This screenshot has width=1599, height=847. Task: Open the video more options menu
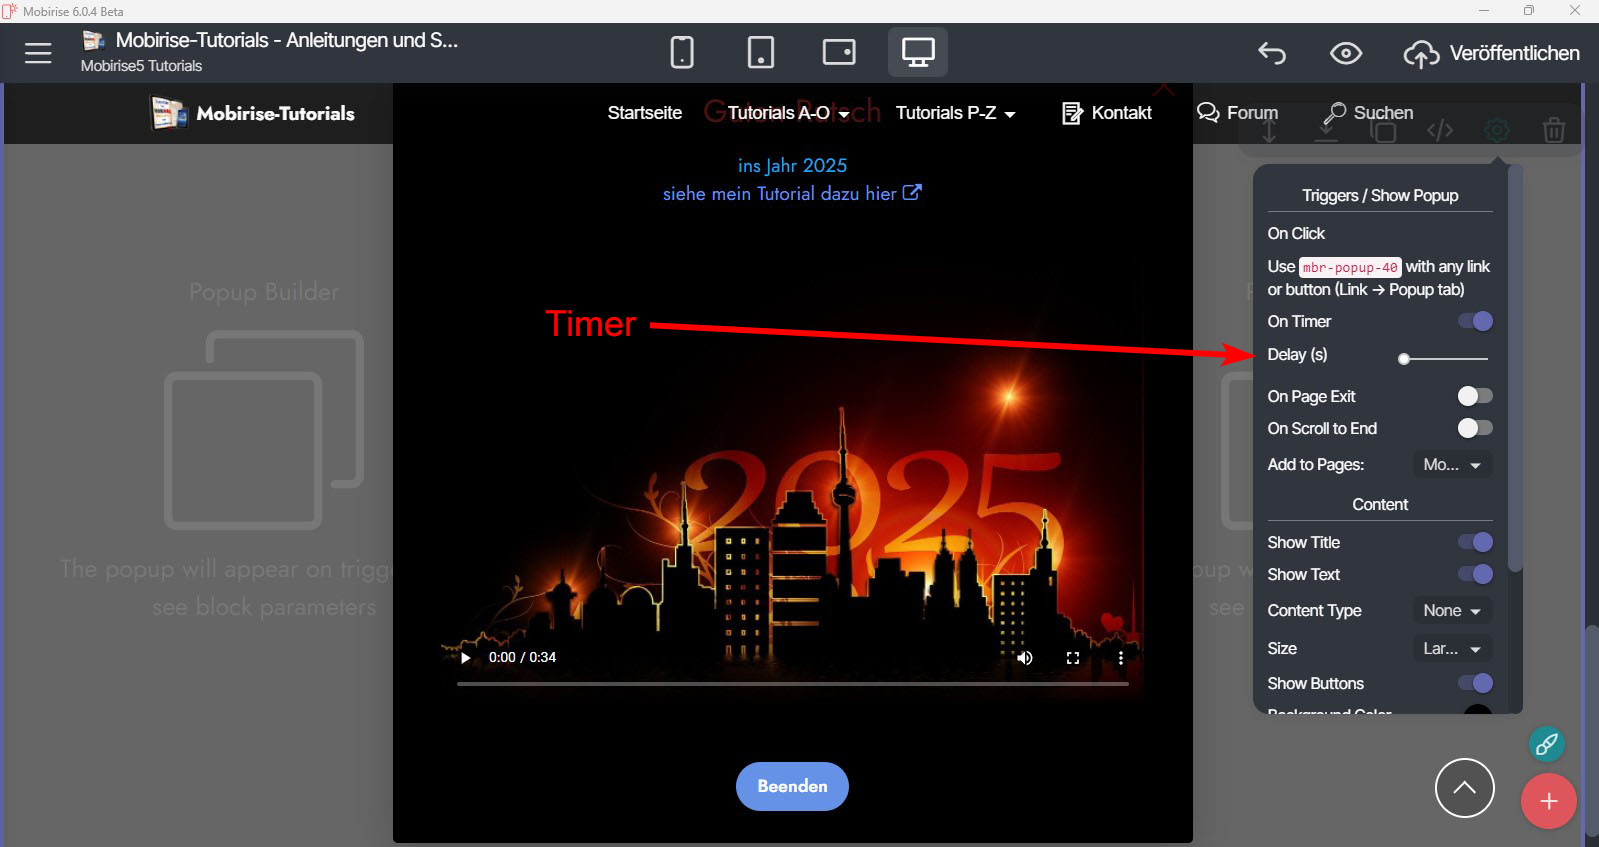coord(1121,658)
